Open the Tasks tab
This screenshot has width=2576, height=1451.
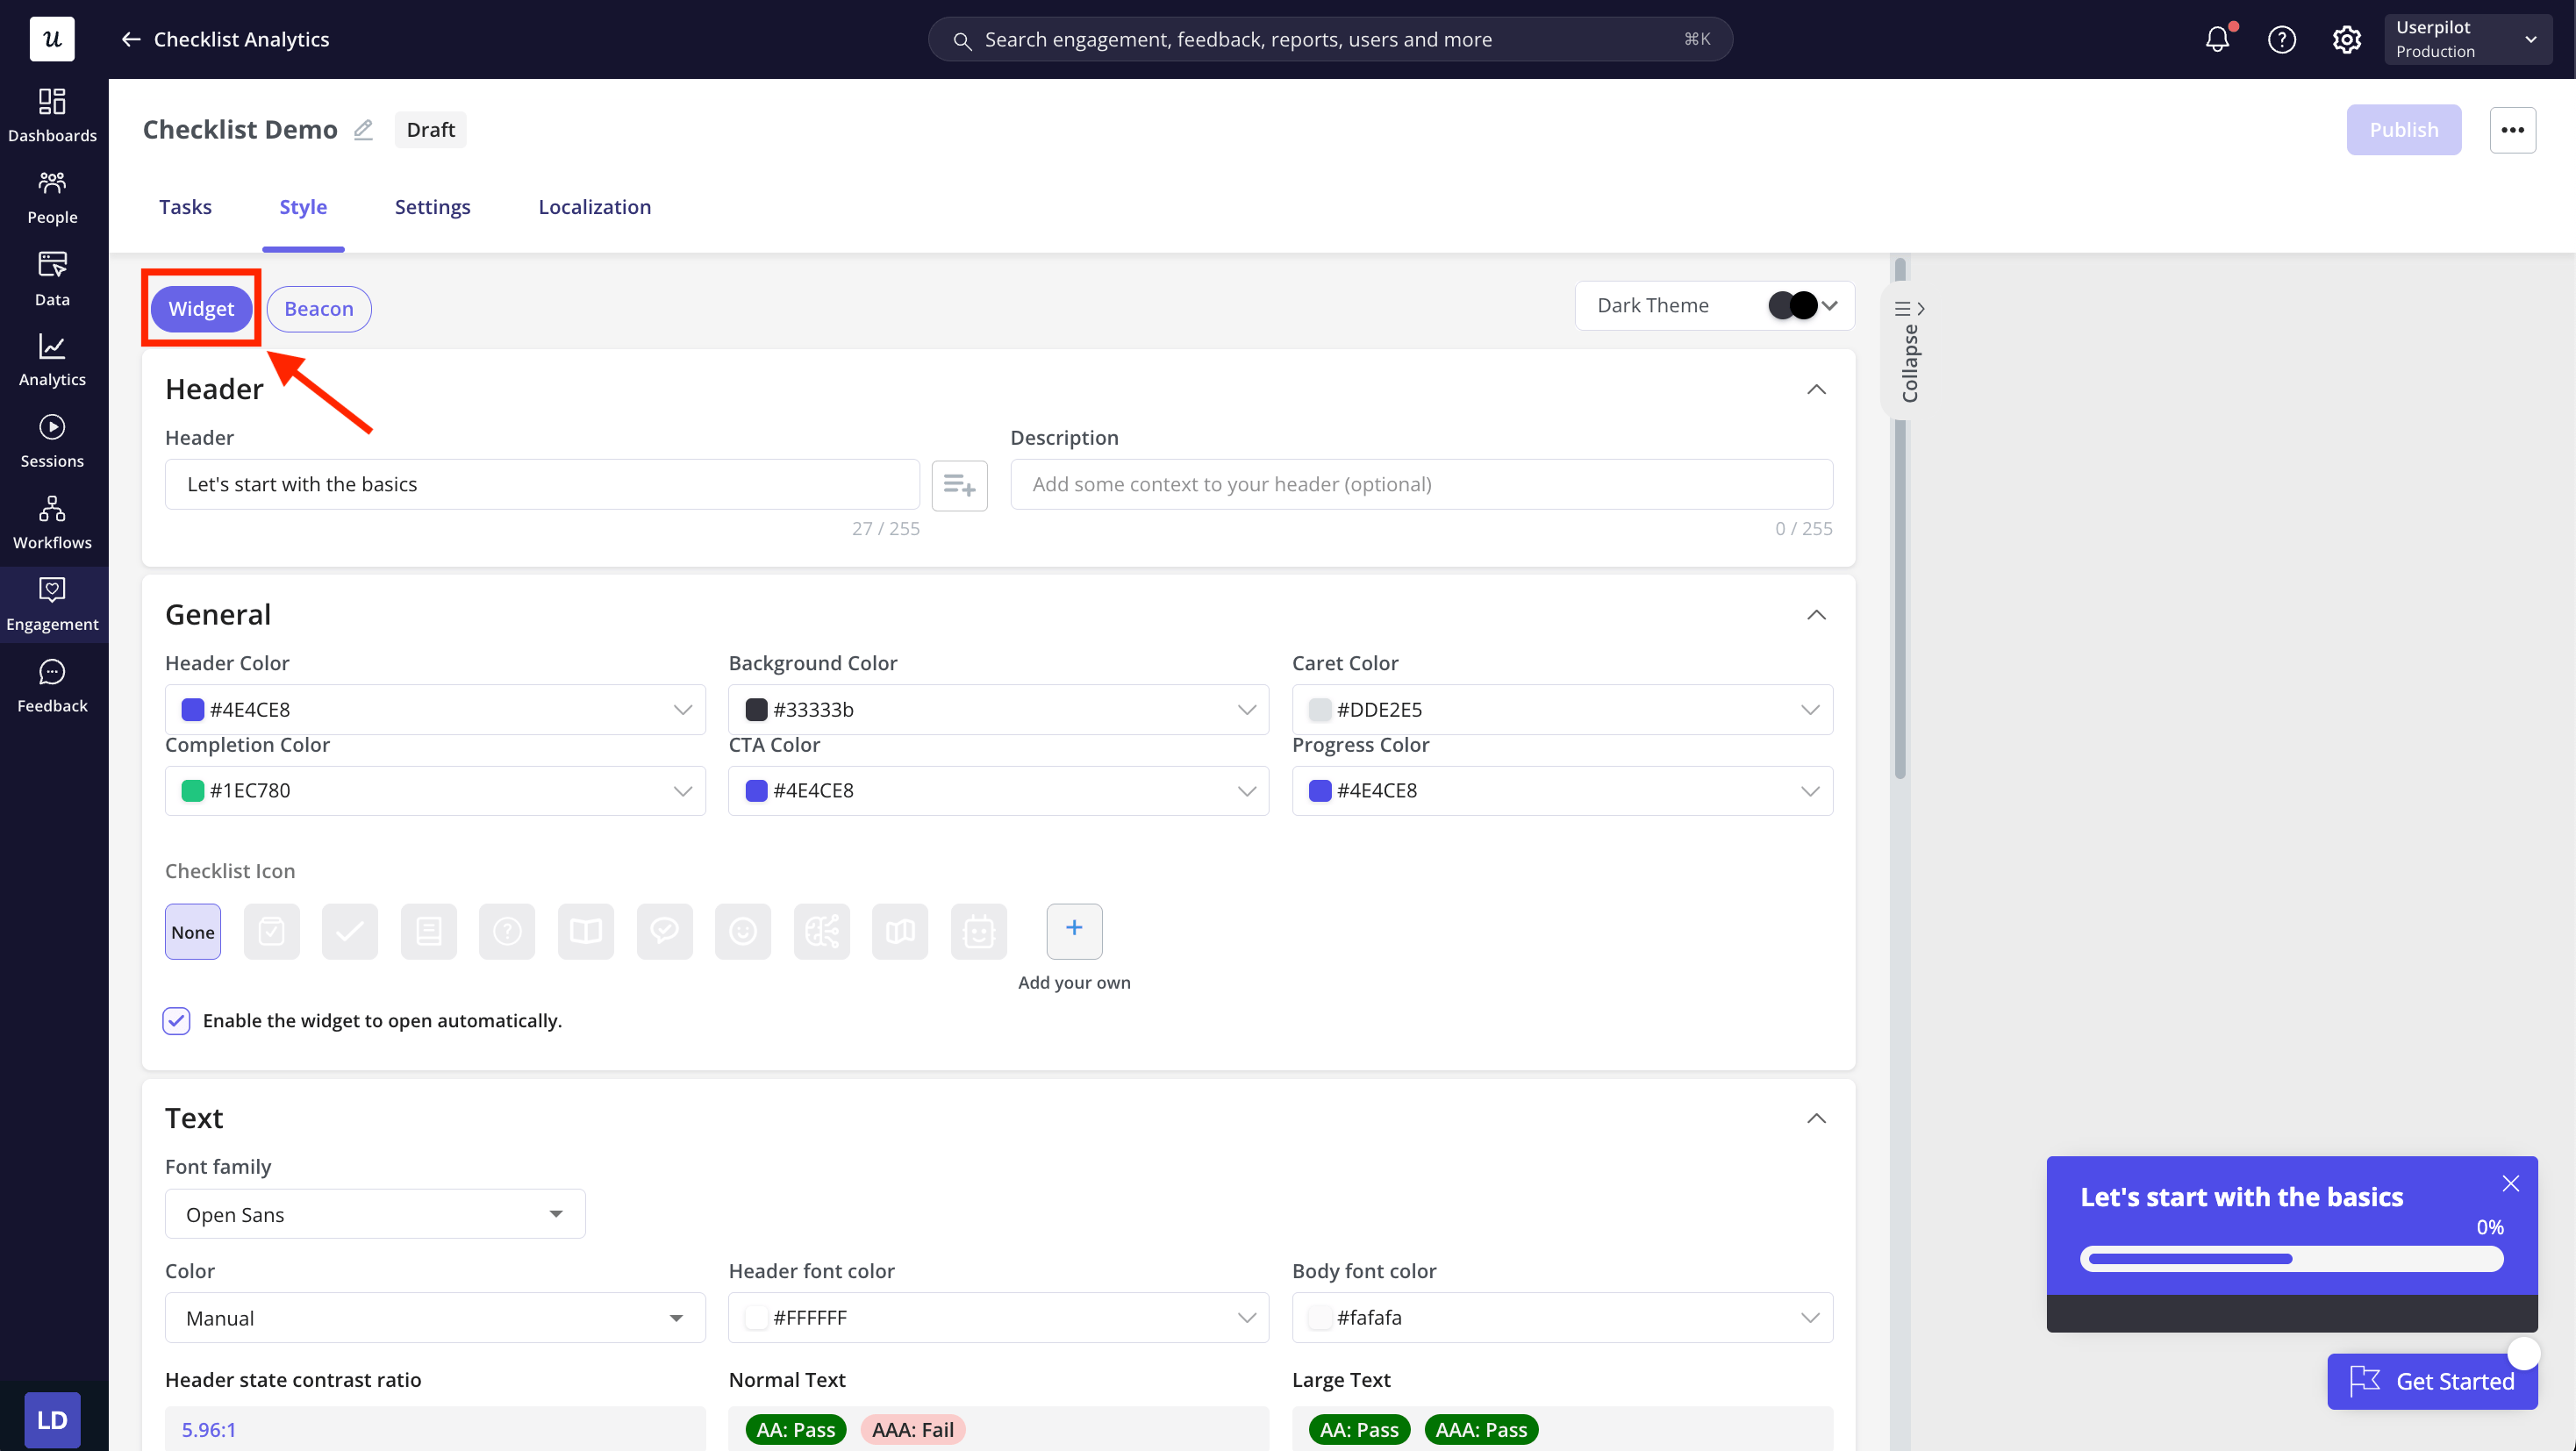coord(185,207)
